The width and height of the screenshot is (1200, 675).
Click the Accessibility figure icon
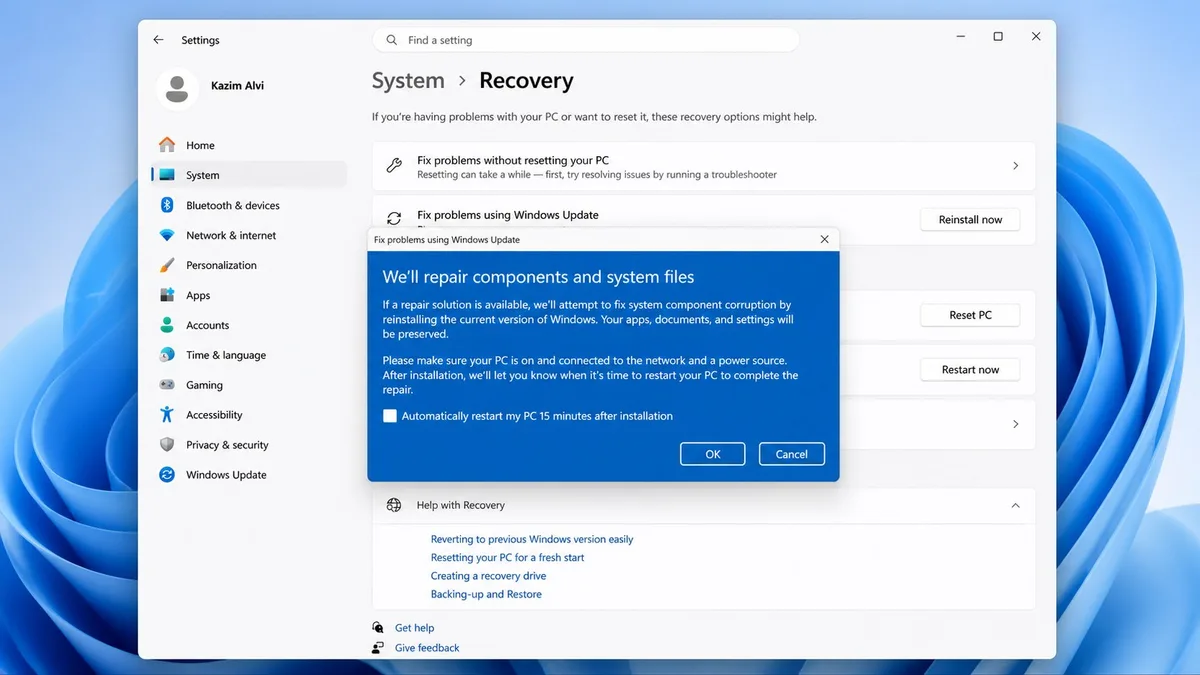(167, 415)
